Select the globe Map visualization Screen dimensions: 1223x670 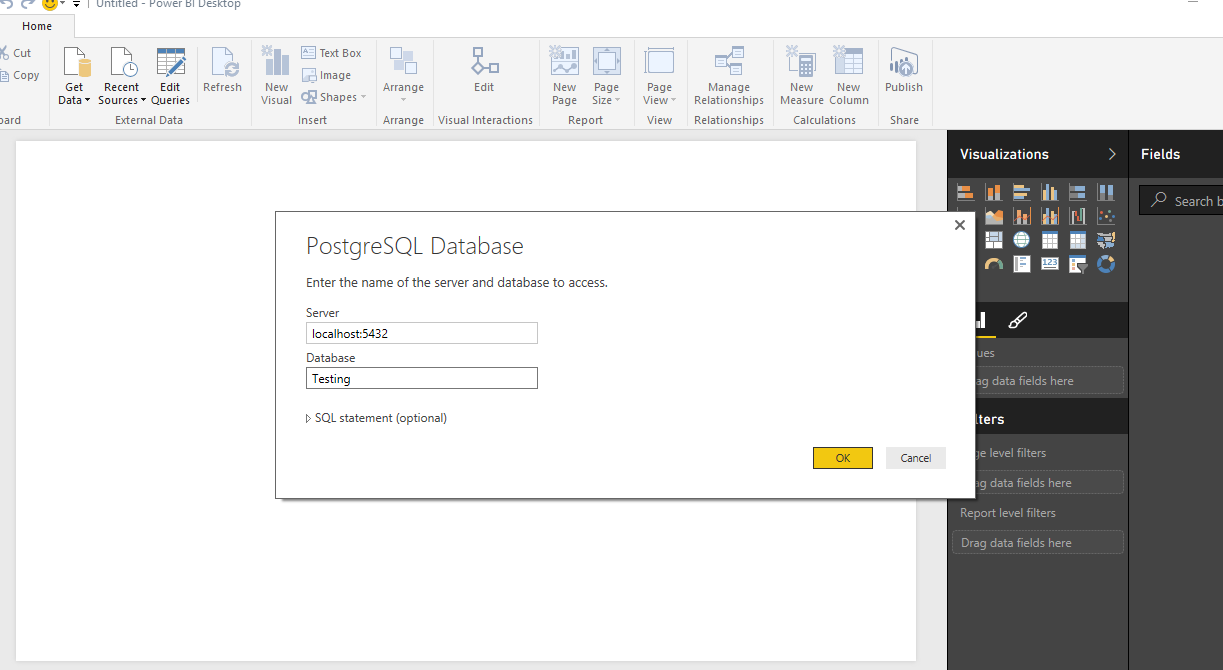click(1021, 240)
